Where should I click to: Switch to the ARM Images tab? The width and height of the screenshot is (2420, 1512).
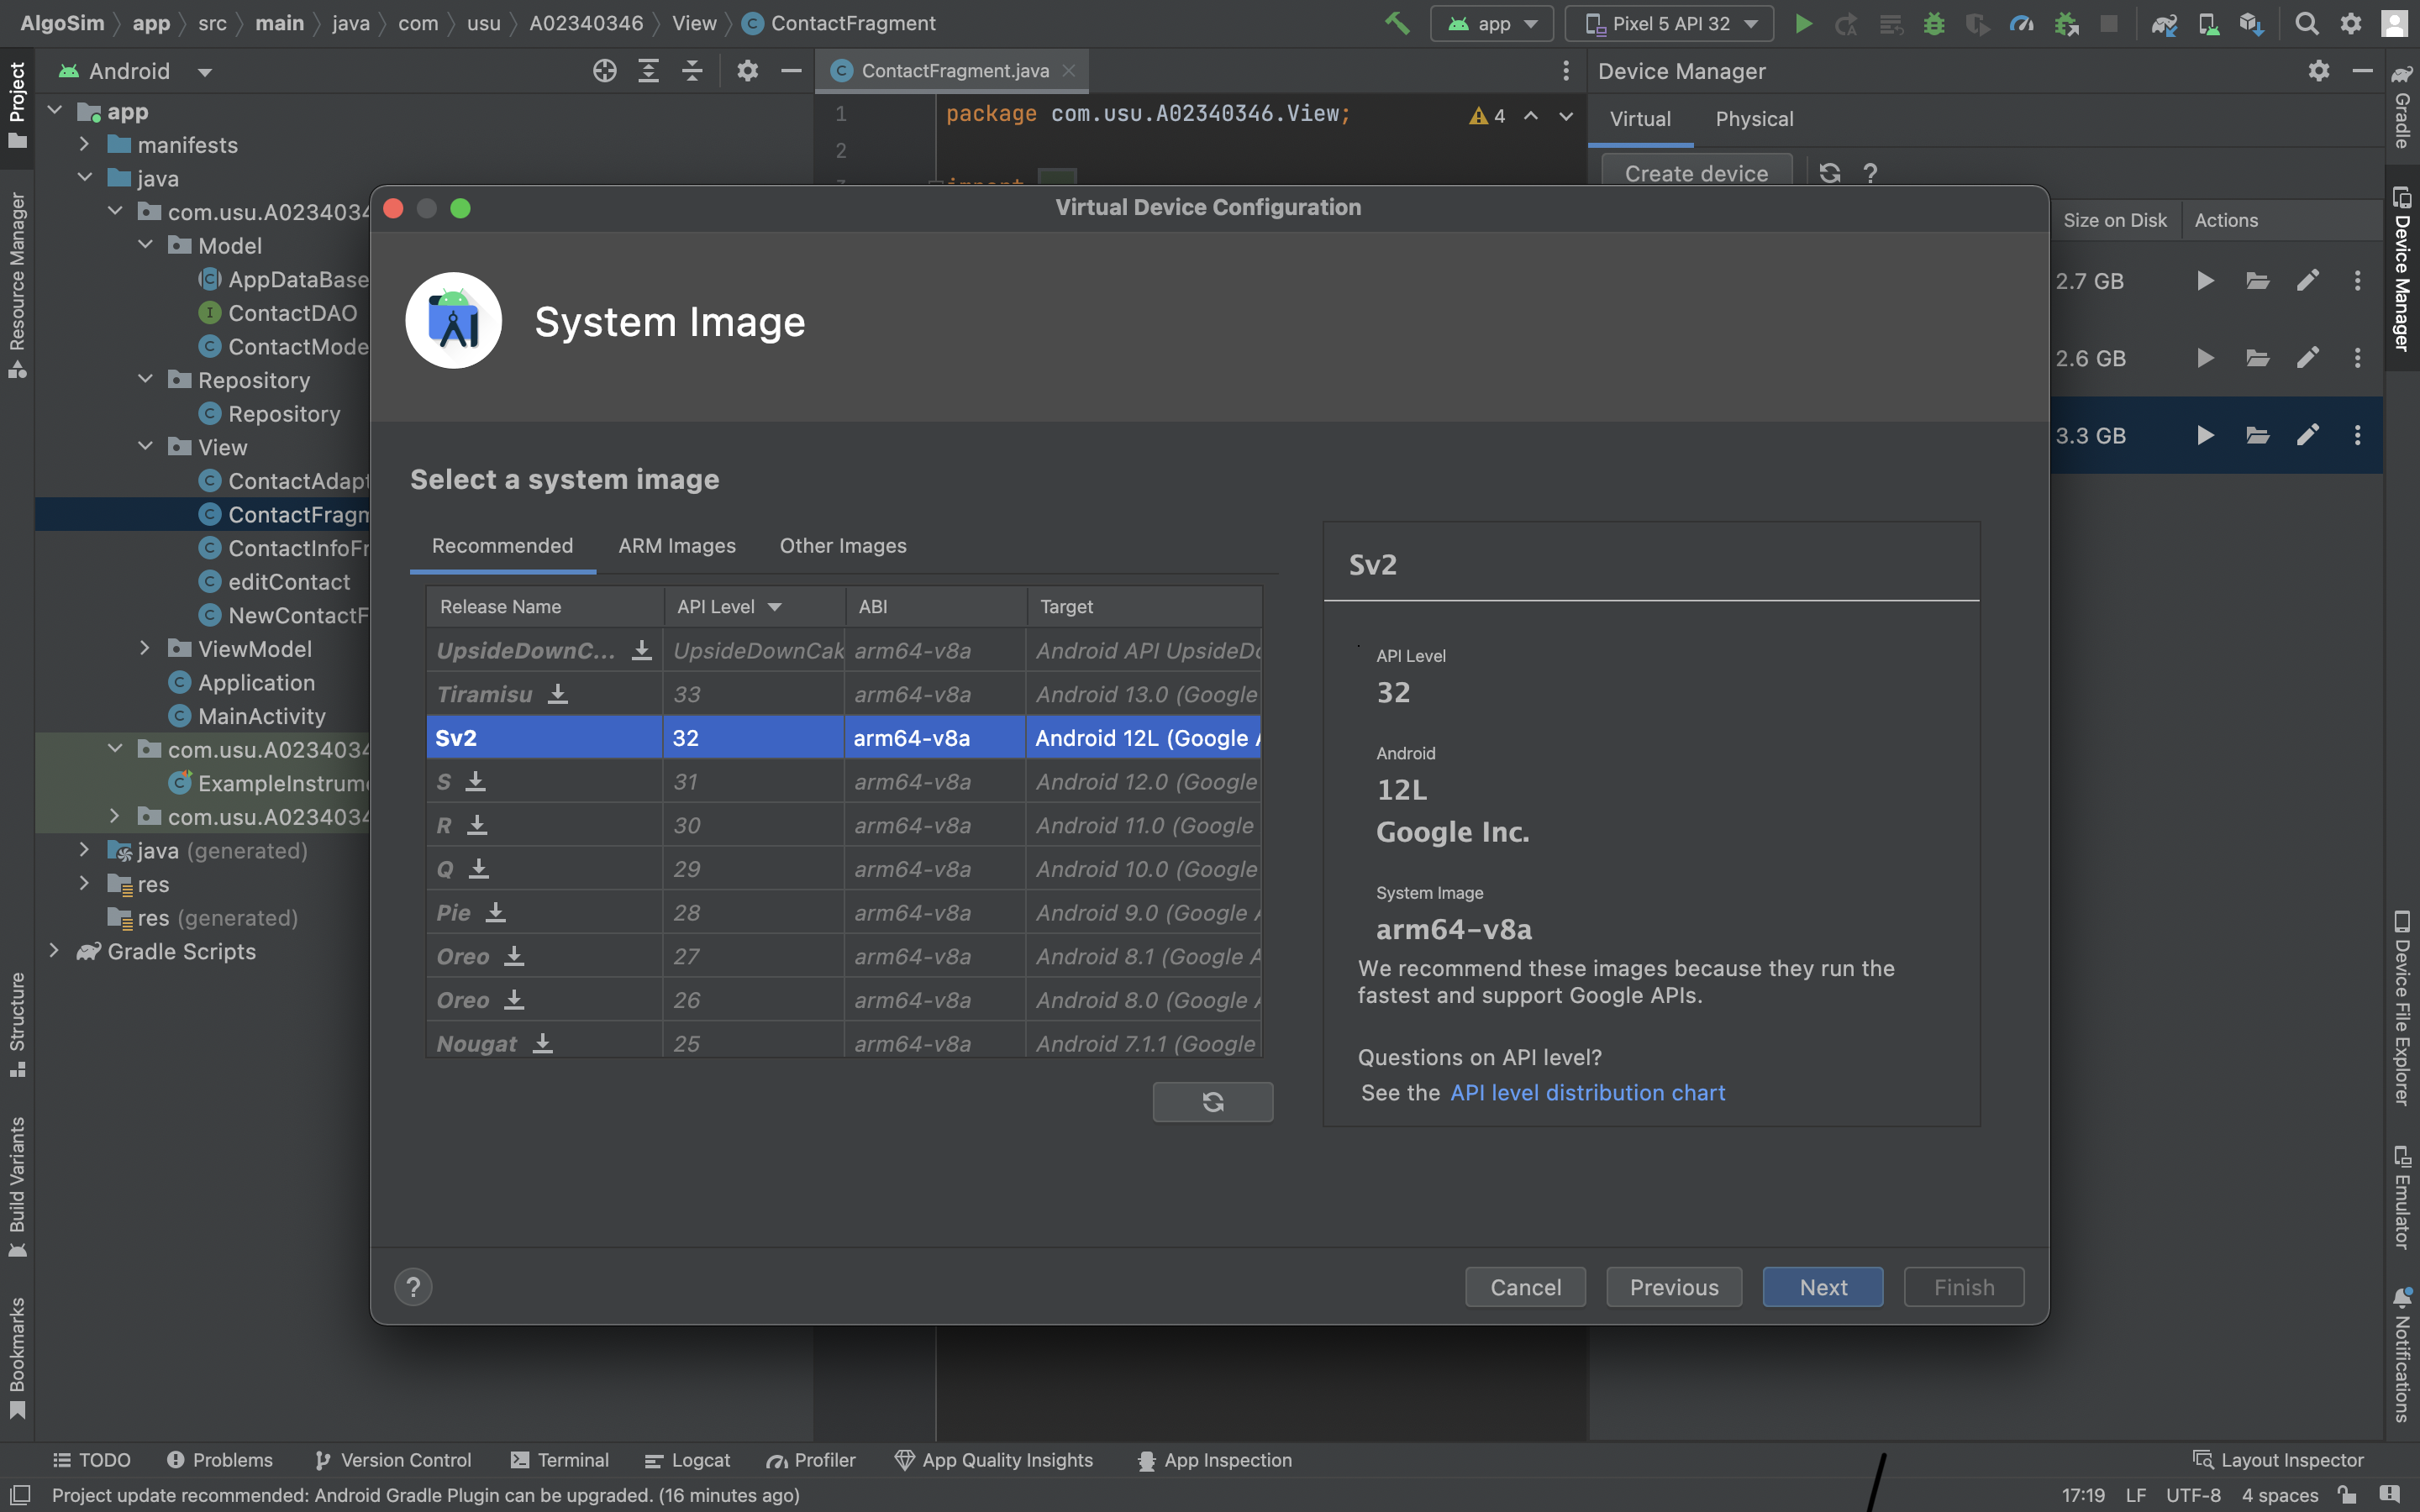(x=677, y=546)
